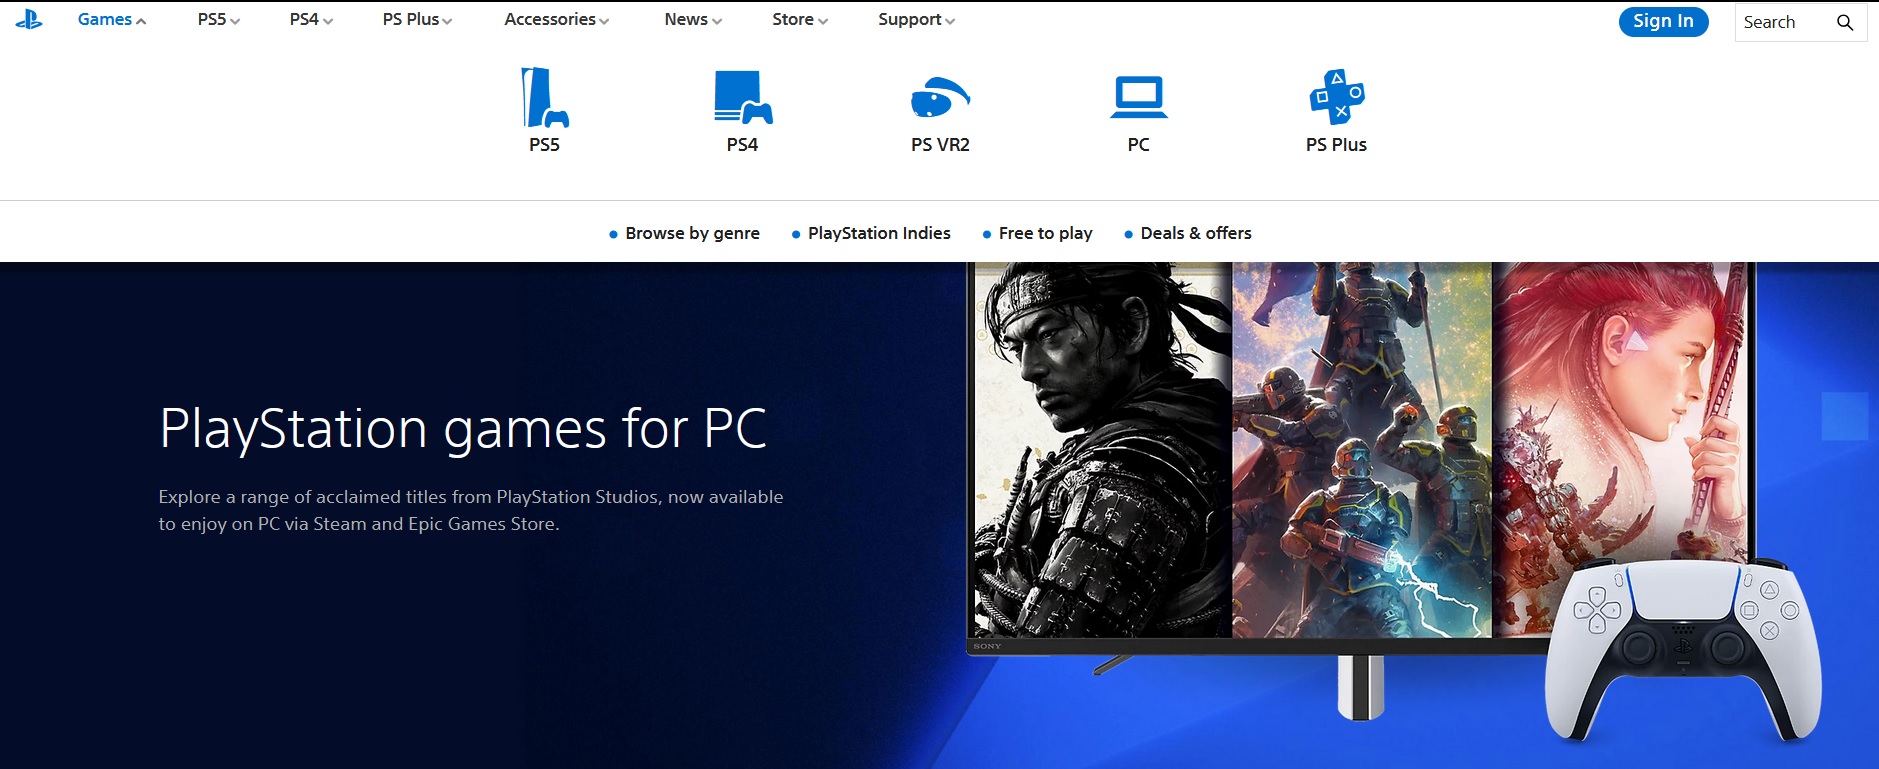Screen dimensions: 1879x769
Task: Expand the PS5 navigation dropdown
Action: (x=219, y=20)
